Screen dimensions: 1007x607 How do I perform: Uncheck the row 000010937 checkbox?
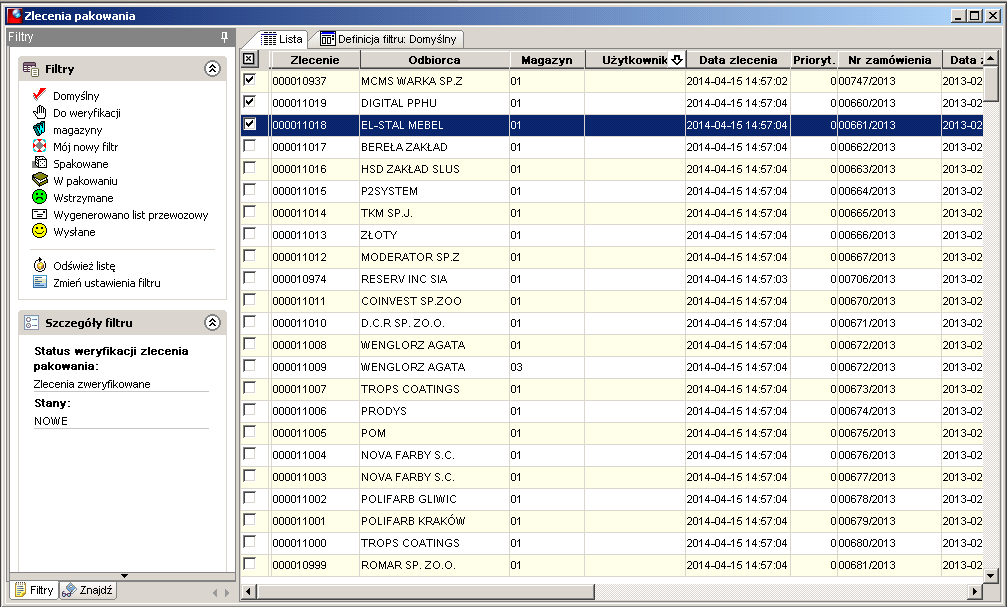[250, 80]
